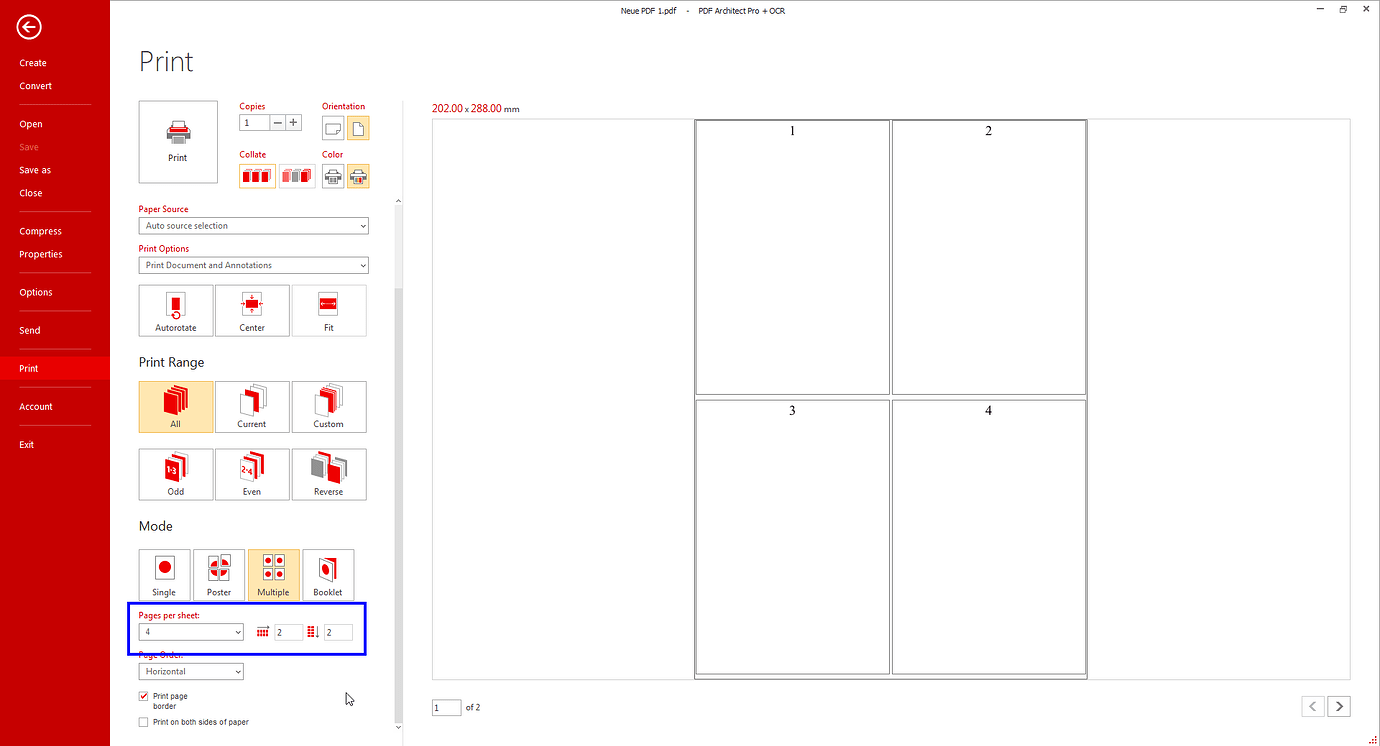Switch Orientation to landscape
The image size is (1380, 746).
coord(332,128)
